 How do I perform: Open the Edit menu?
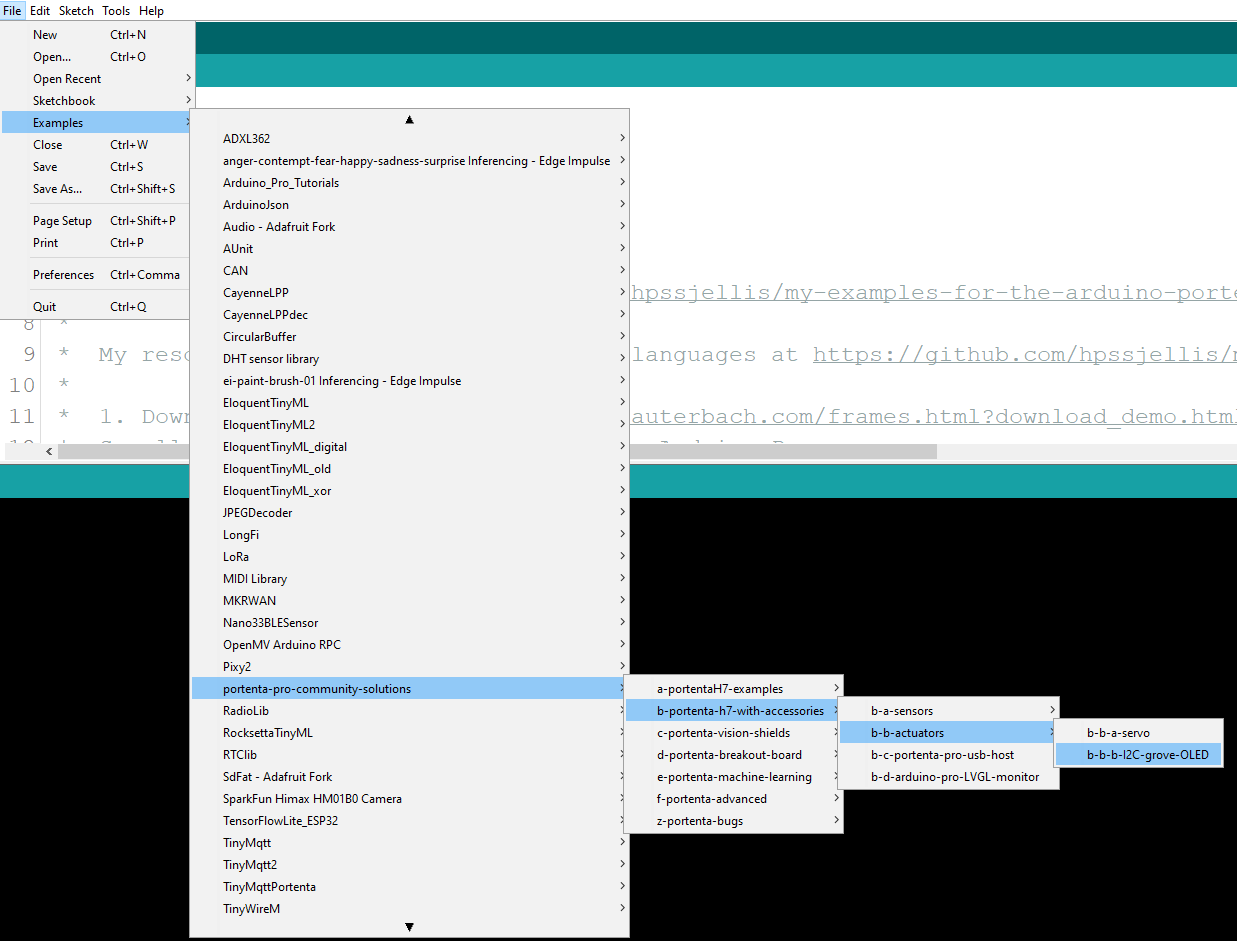click(40, 11)
